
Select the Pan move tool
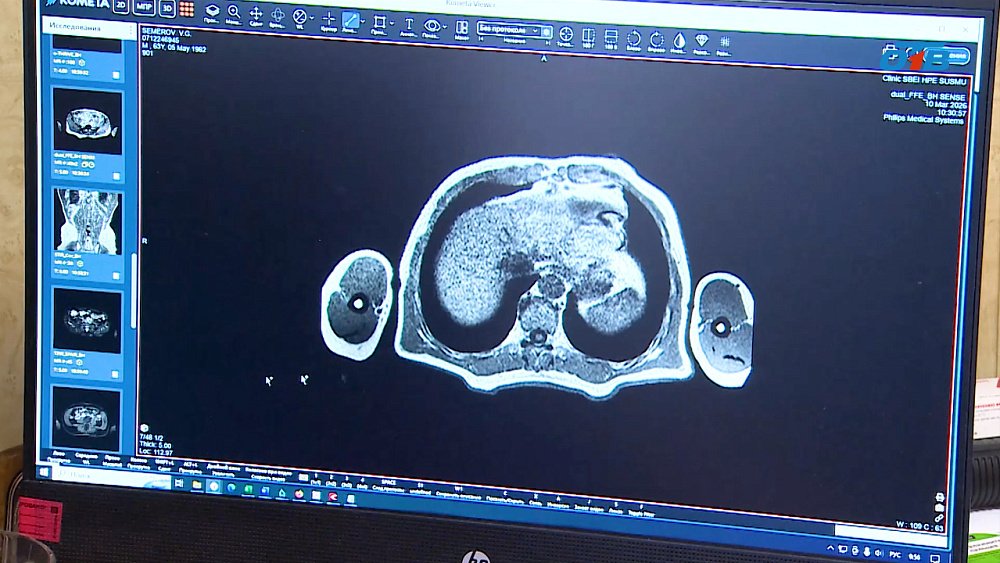pyautogui.click(x=256, y=14)
